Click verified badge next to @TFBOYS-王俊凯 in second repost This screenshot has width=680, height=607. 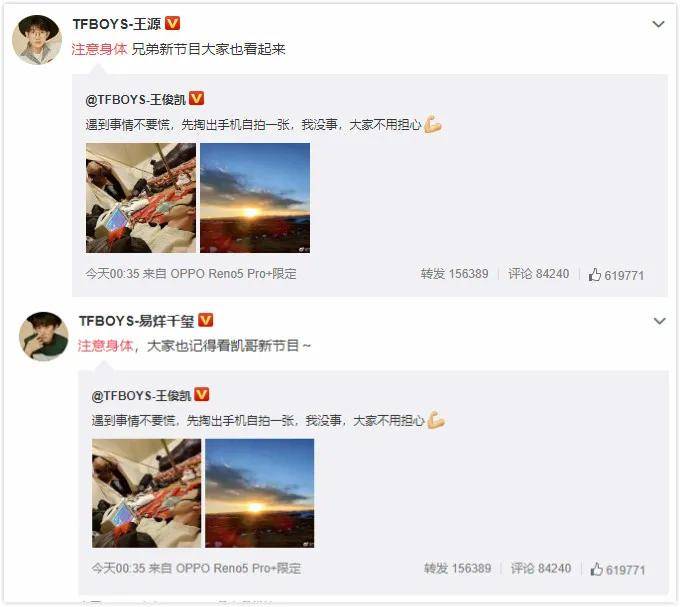(x=202, y=394)
